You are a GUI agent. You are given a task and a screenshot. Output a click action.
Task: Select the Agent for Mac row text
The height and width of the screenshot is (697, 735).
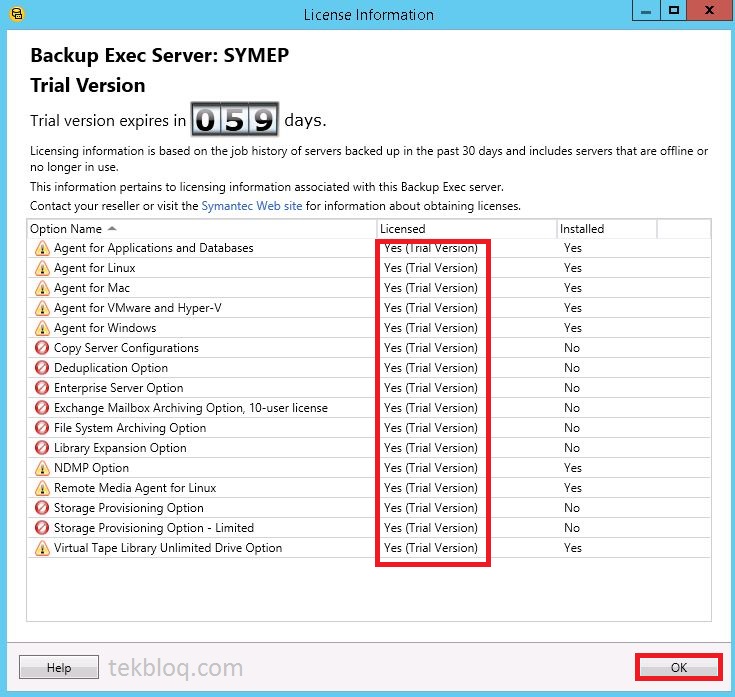(92, 288)
